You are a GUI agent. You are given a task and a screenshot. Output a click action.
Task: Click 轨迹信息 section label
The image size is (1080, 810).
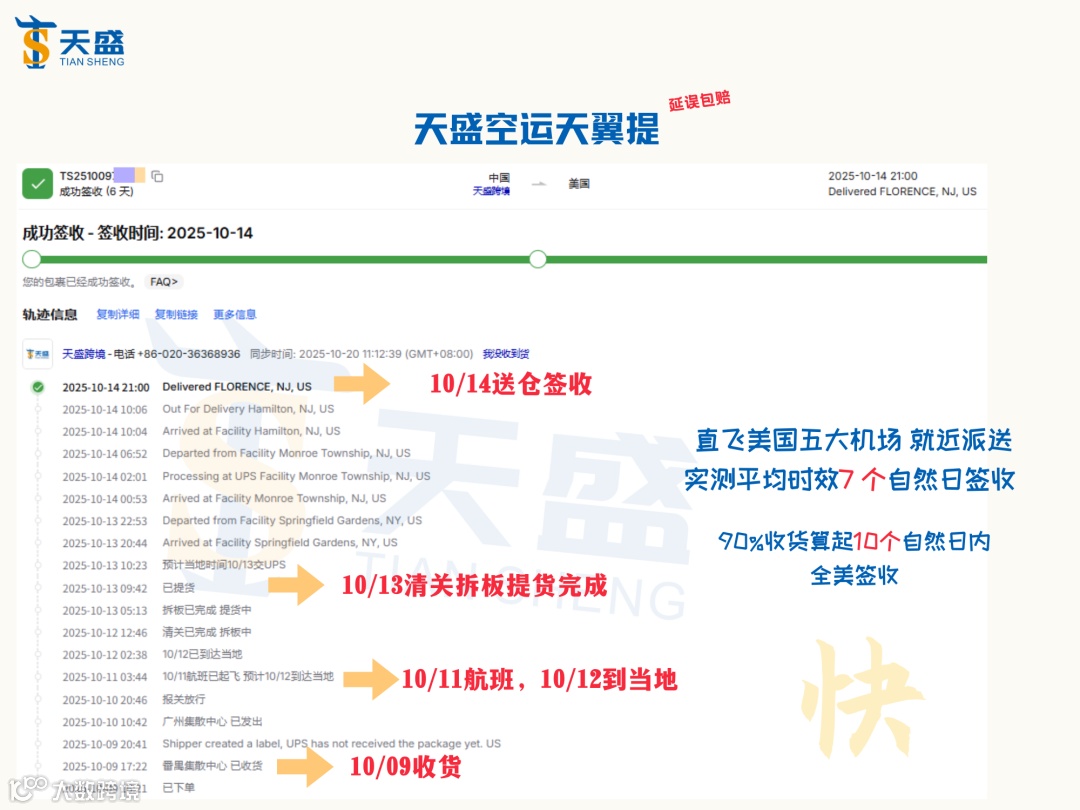50,315
